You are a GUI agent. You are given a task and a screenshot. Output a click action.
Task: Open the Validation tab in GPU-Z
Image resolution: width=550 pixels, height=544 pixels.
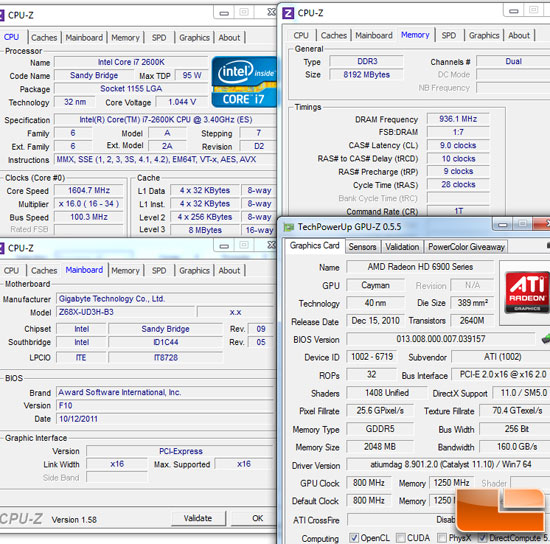coord(402,247)
